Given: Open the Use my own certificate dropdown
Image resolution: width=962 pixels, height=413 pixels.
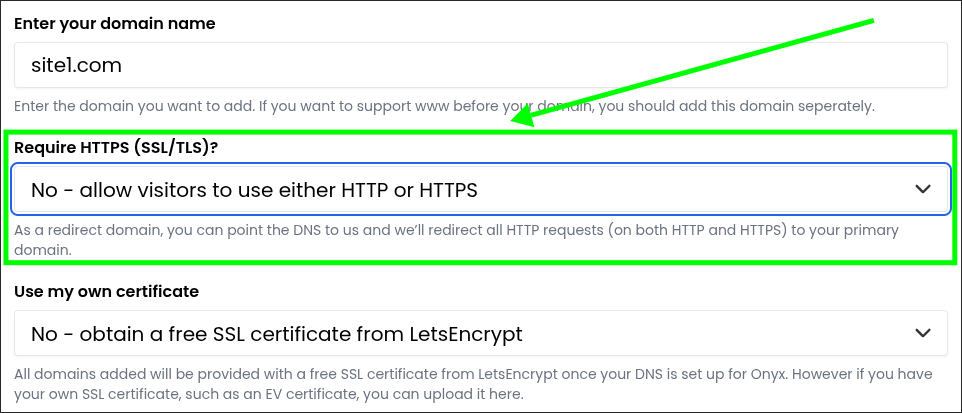Looking at the screenshot, I should [x=481, y=333].
